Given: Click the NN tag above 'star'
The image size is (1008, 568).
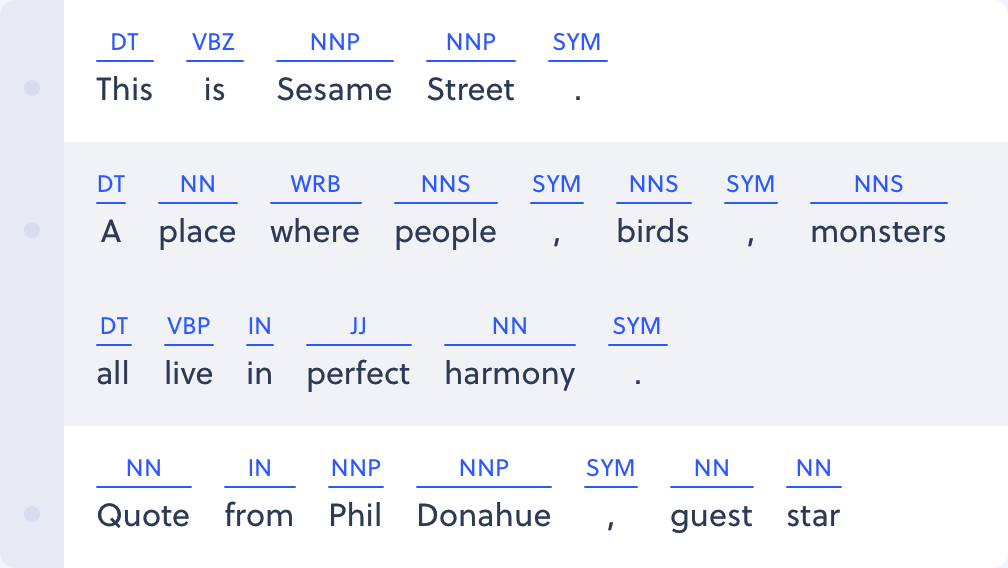Looking at the screenshot, I should pyautogui.click(x=813, y=468).
